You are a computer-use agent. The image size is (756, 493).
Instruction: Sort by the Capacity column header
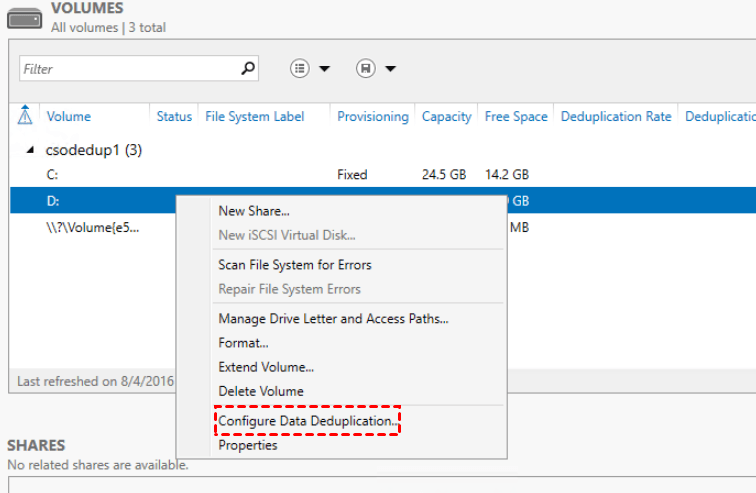446,116
